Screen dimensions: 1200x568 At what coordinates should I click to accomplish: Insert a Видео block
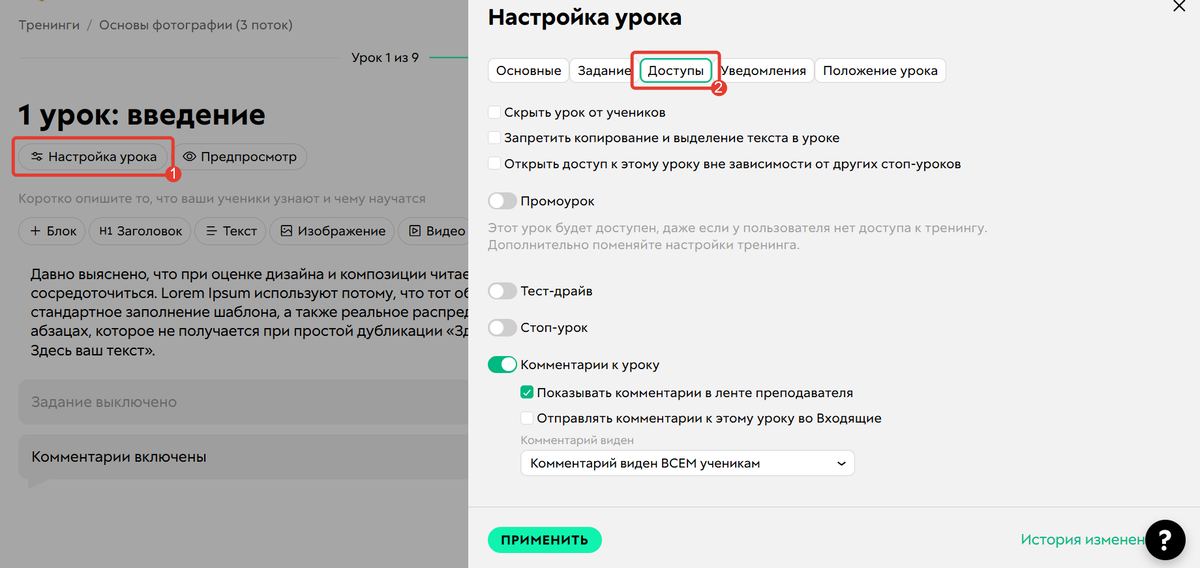[434, 231]
